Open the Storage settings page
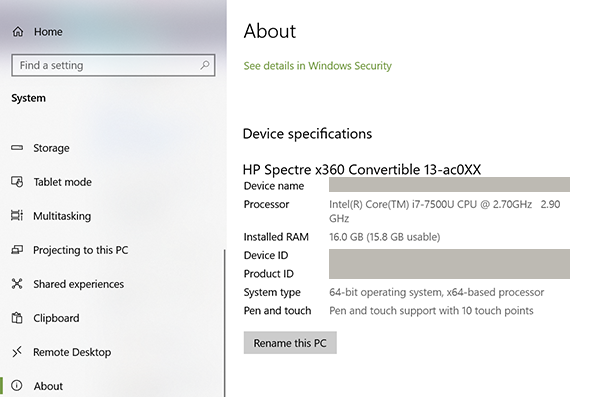The image size is (600, 397). [x=51, y=148]
